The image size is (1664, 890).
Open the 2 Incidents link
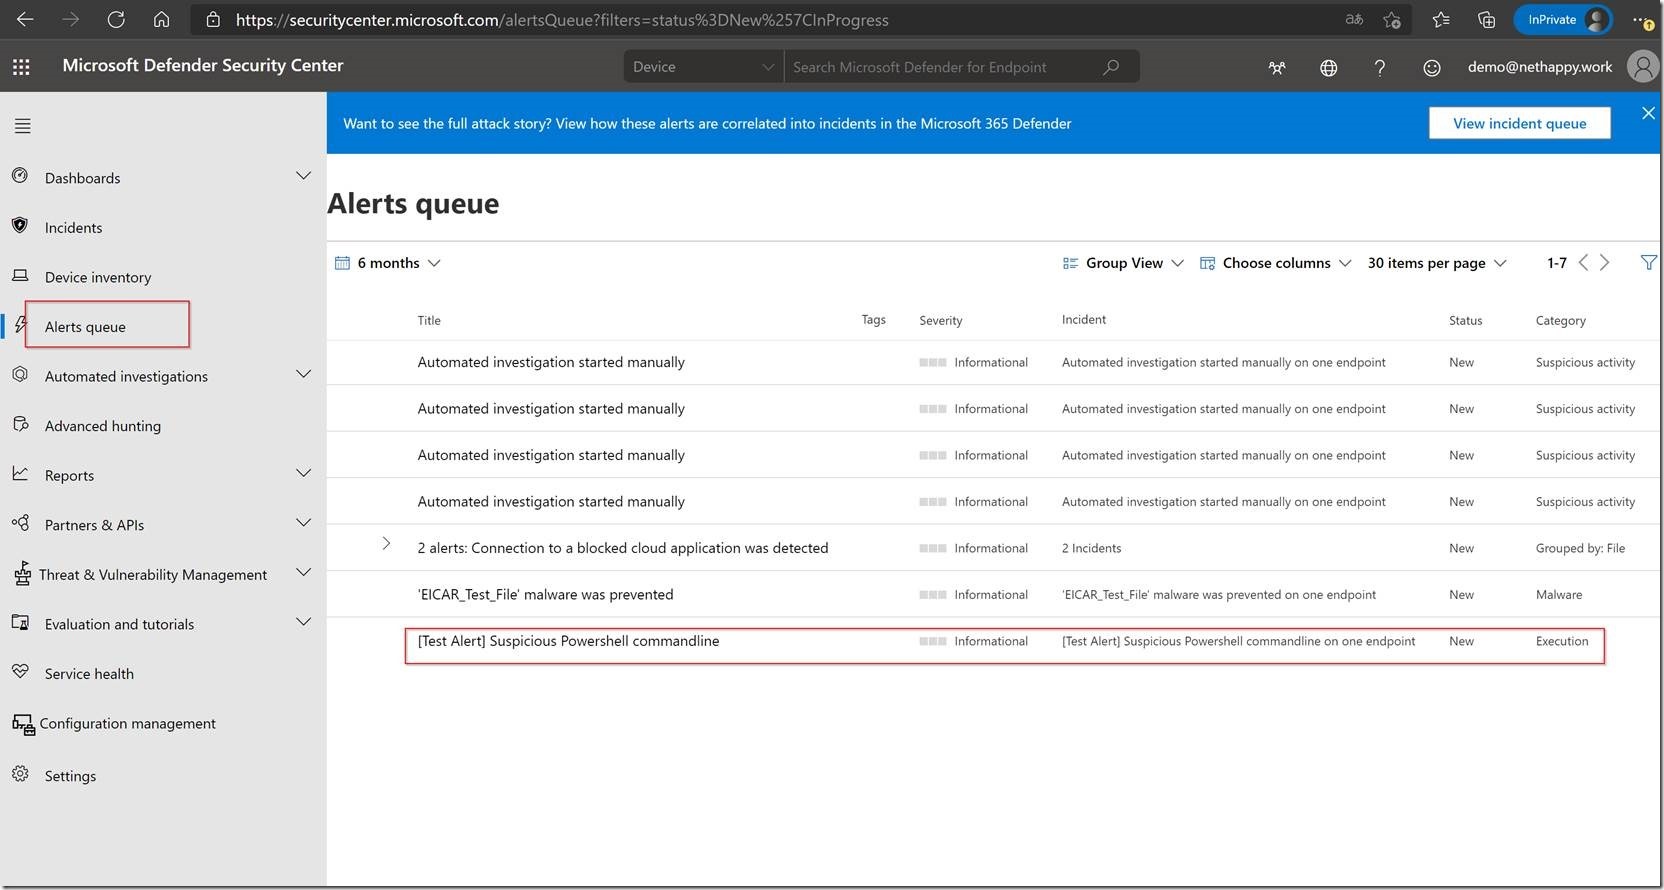pos(1091,548)
